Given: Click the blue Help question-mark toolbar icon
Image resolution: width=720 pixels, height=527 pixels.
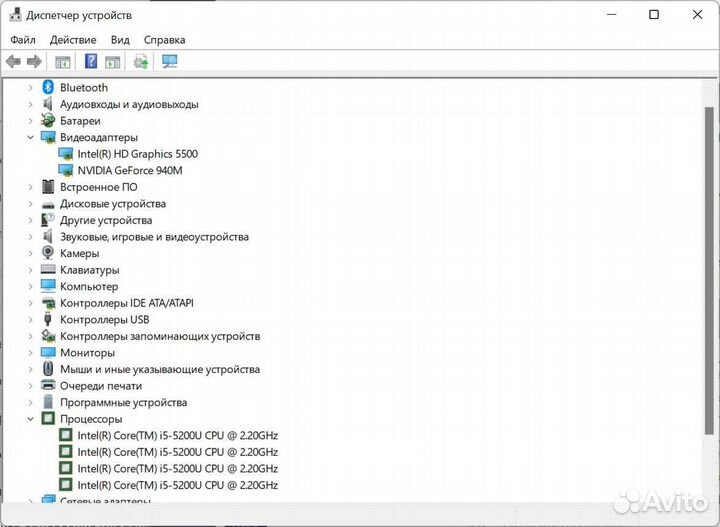Looking at the screenshot, I should pos(91,62).
